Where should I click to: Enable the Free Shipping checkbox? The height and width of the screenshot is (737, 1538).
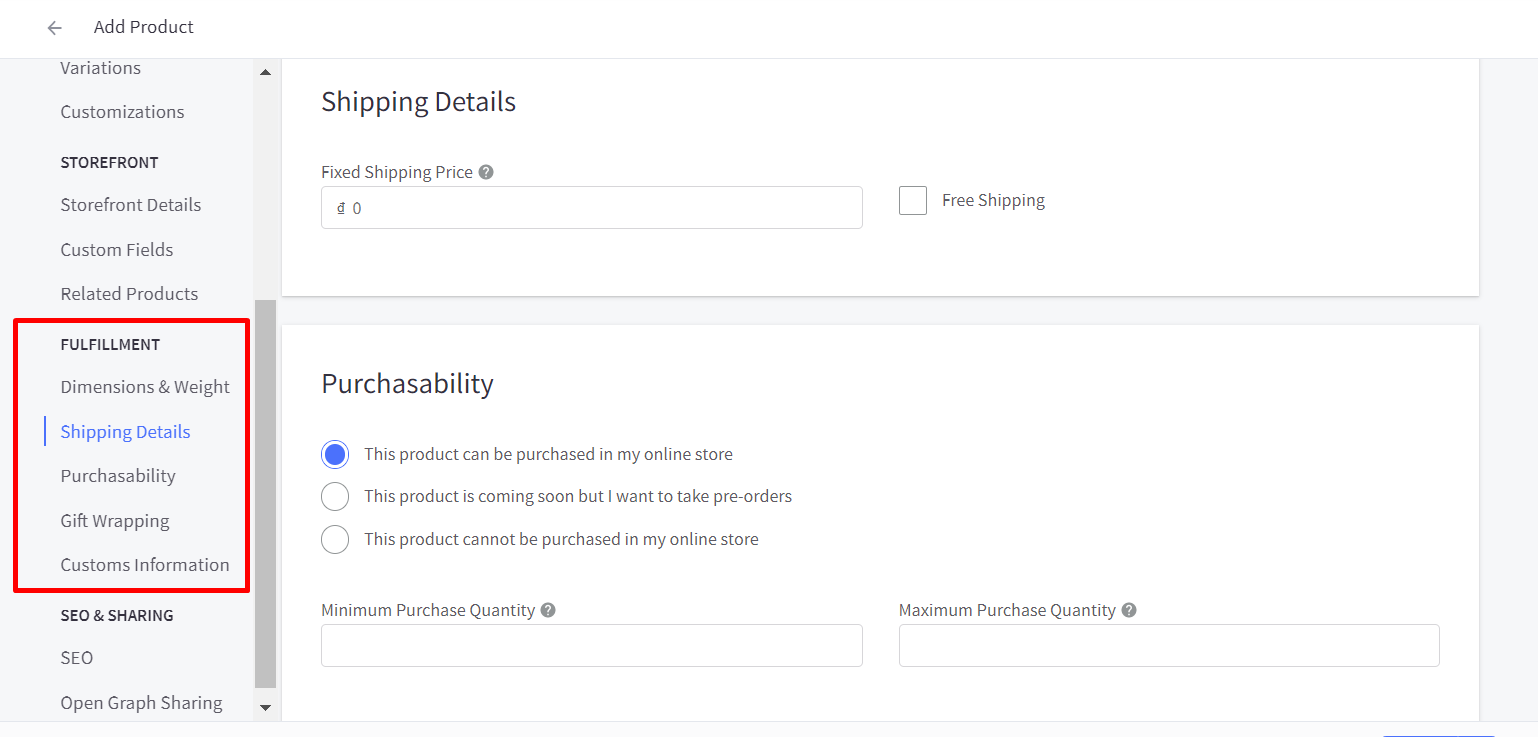coord(913,201)
